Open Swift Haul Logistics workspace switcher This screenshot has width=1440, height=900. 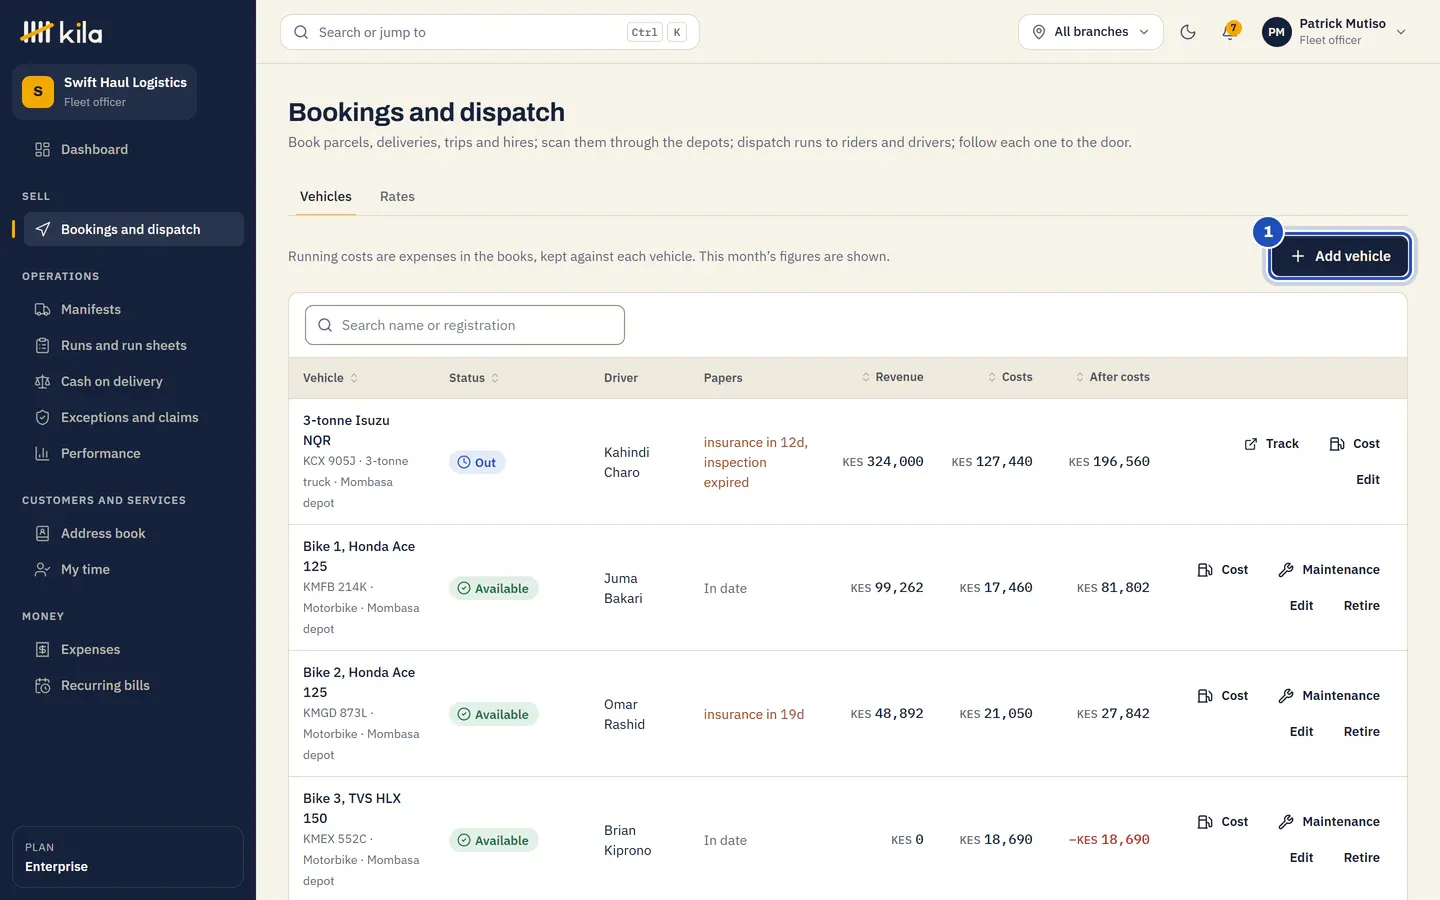click(x=104, y=92)
